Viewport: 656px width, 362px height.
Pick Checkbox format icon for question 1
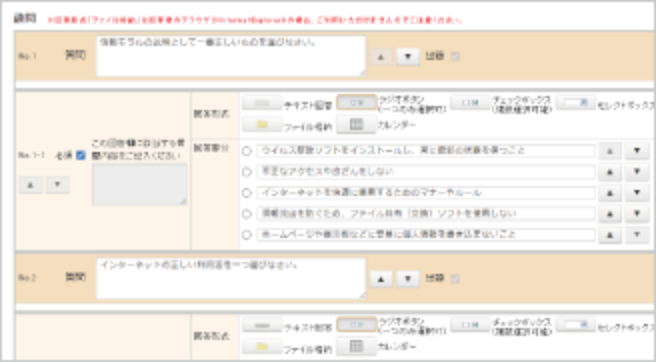470,103
